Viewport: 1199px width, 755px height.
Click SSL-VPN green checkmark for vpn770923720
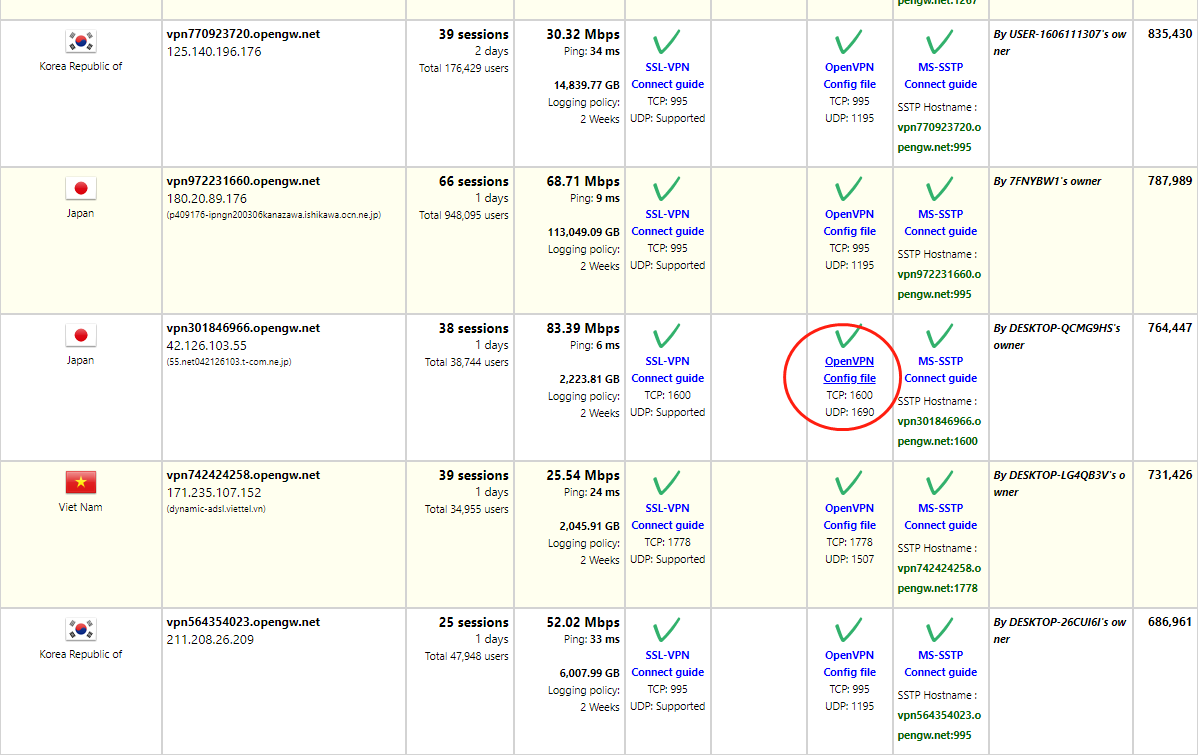coord(667,43)
